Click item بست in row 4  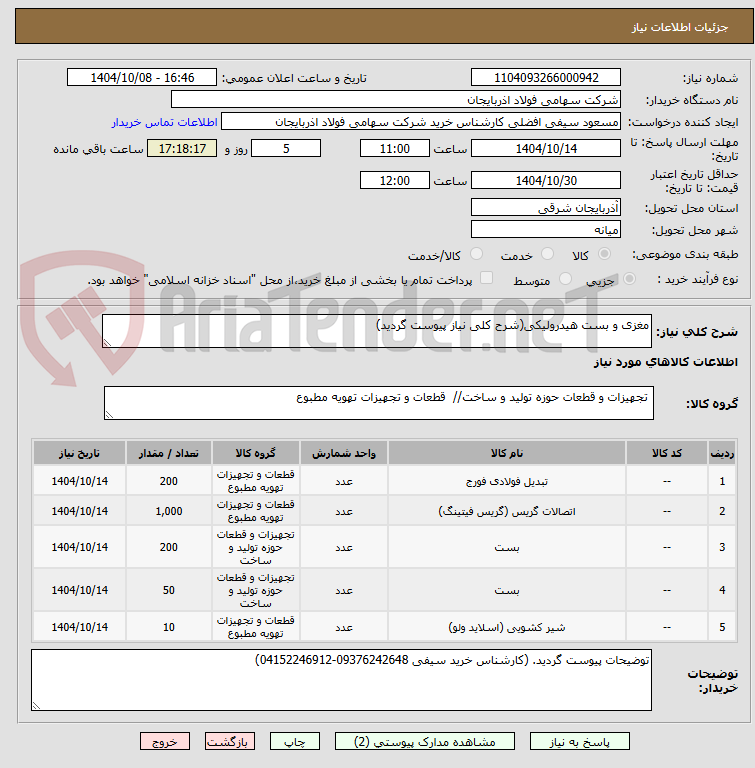[507, 591]
